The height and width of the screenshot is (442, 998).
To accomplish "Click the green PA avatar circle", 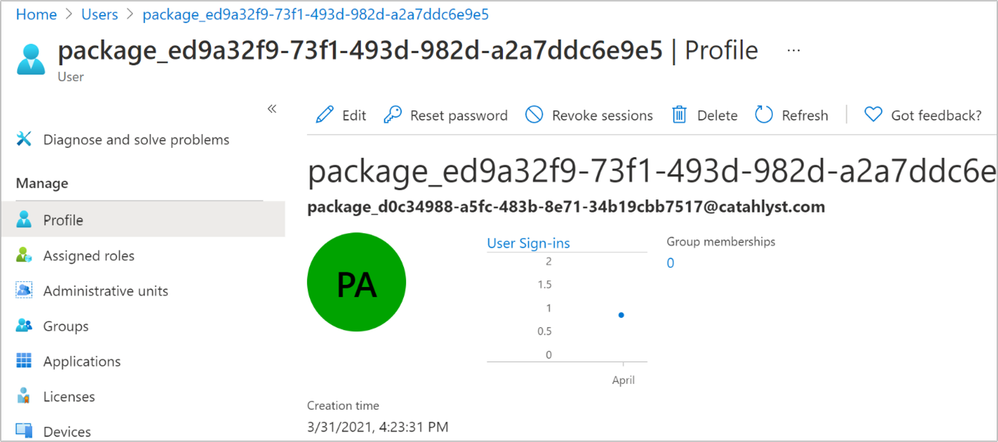I will [x=356, y=285].
